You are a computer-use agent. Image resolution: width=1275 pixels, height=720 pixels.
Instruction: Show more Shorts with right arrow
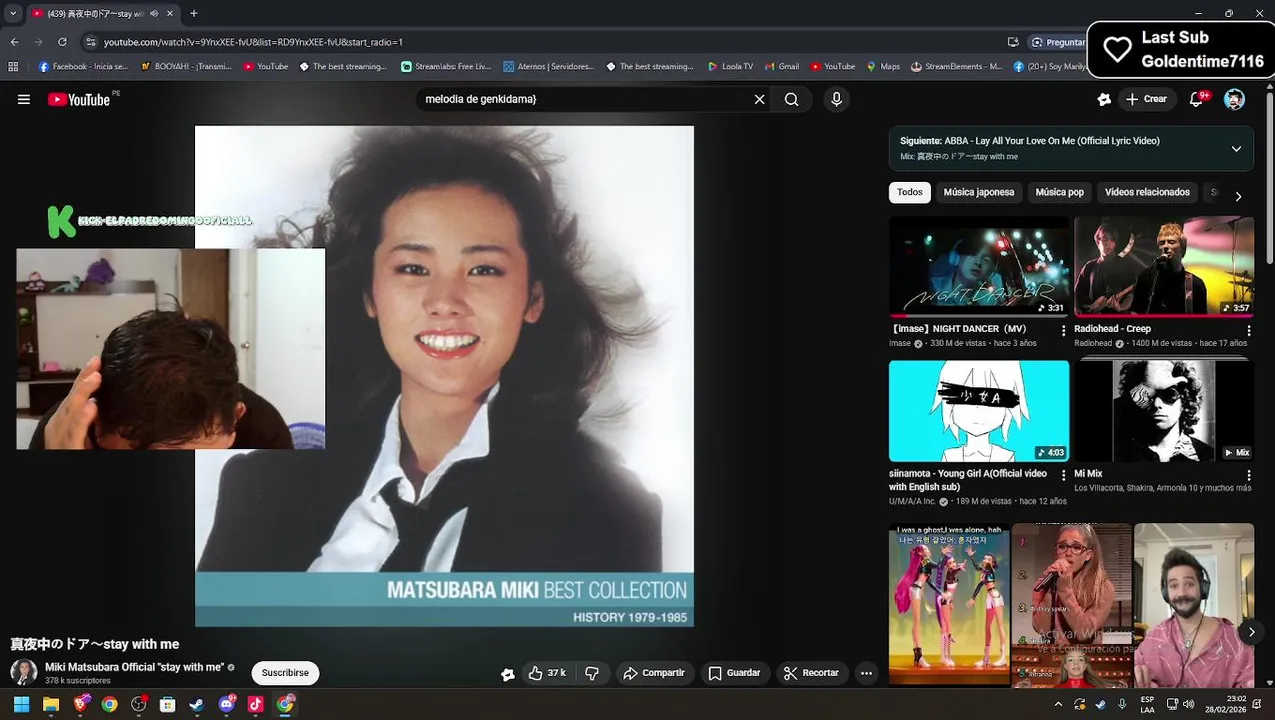click(x=1251, y=632)
